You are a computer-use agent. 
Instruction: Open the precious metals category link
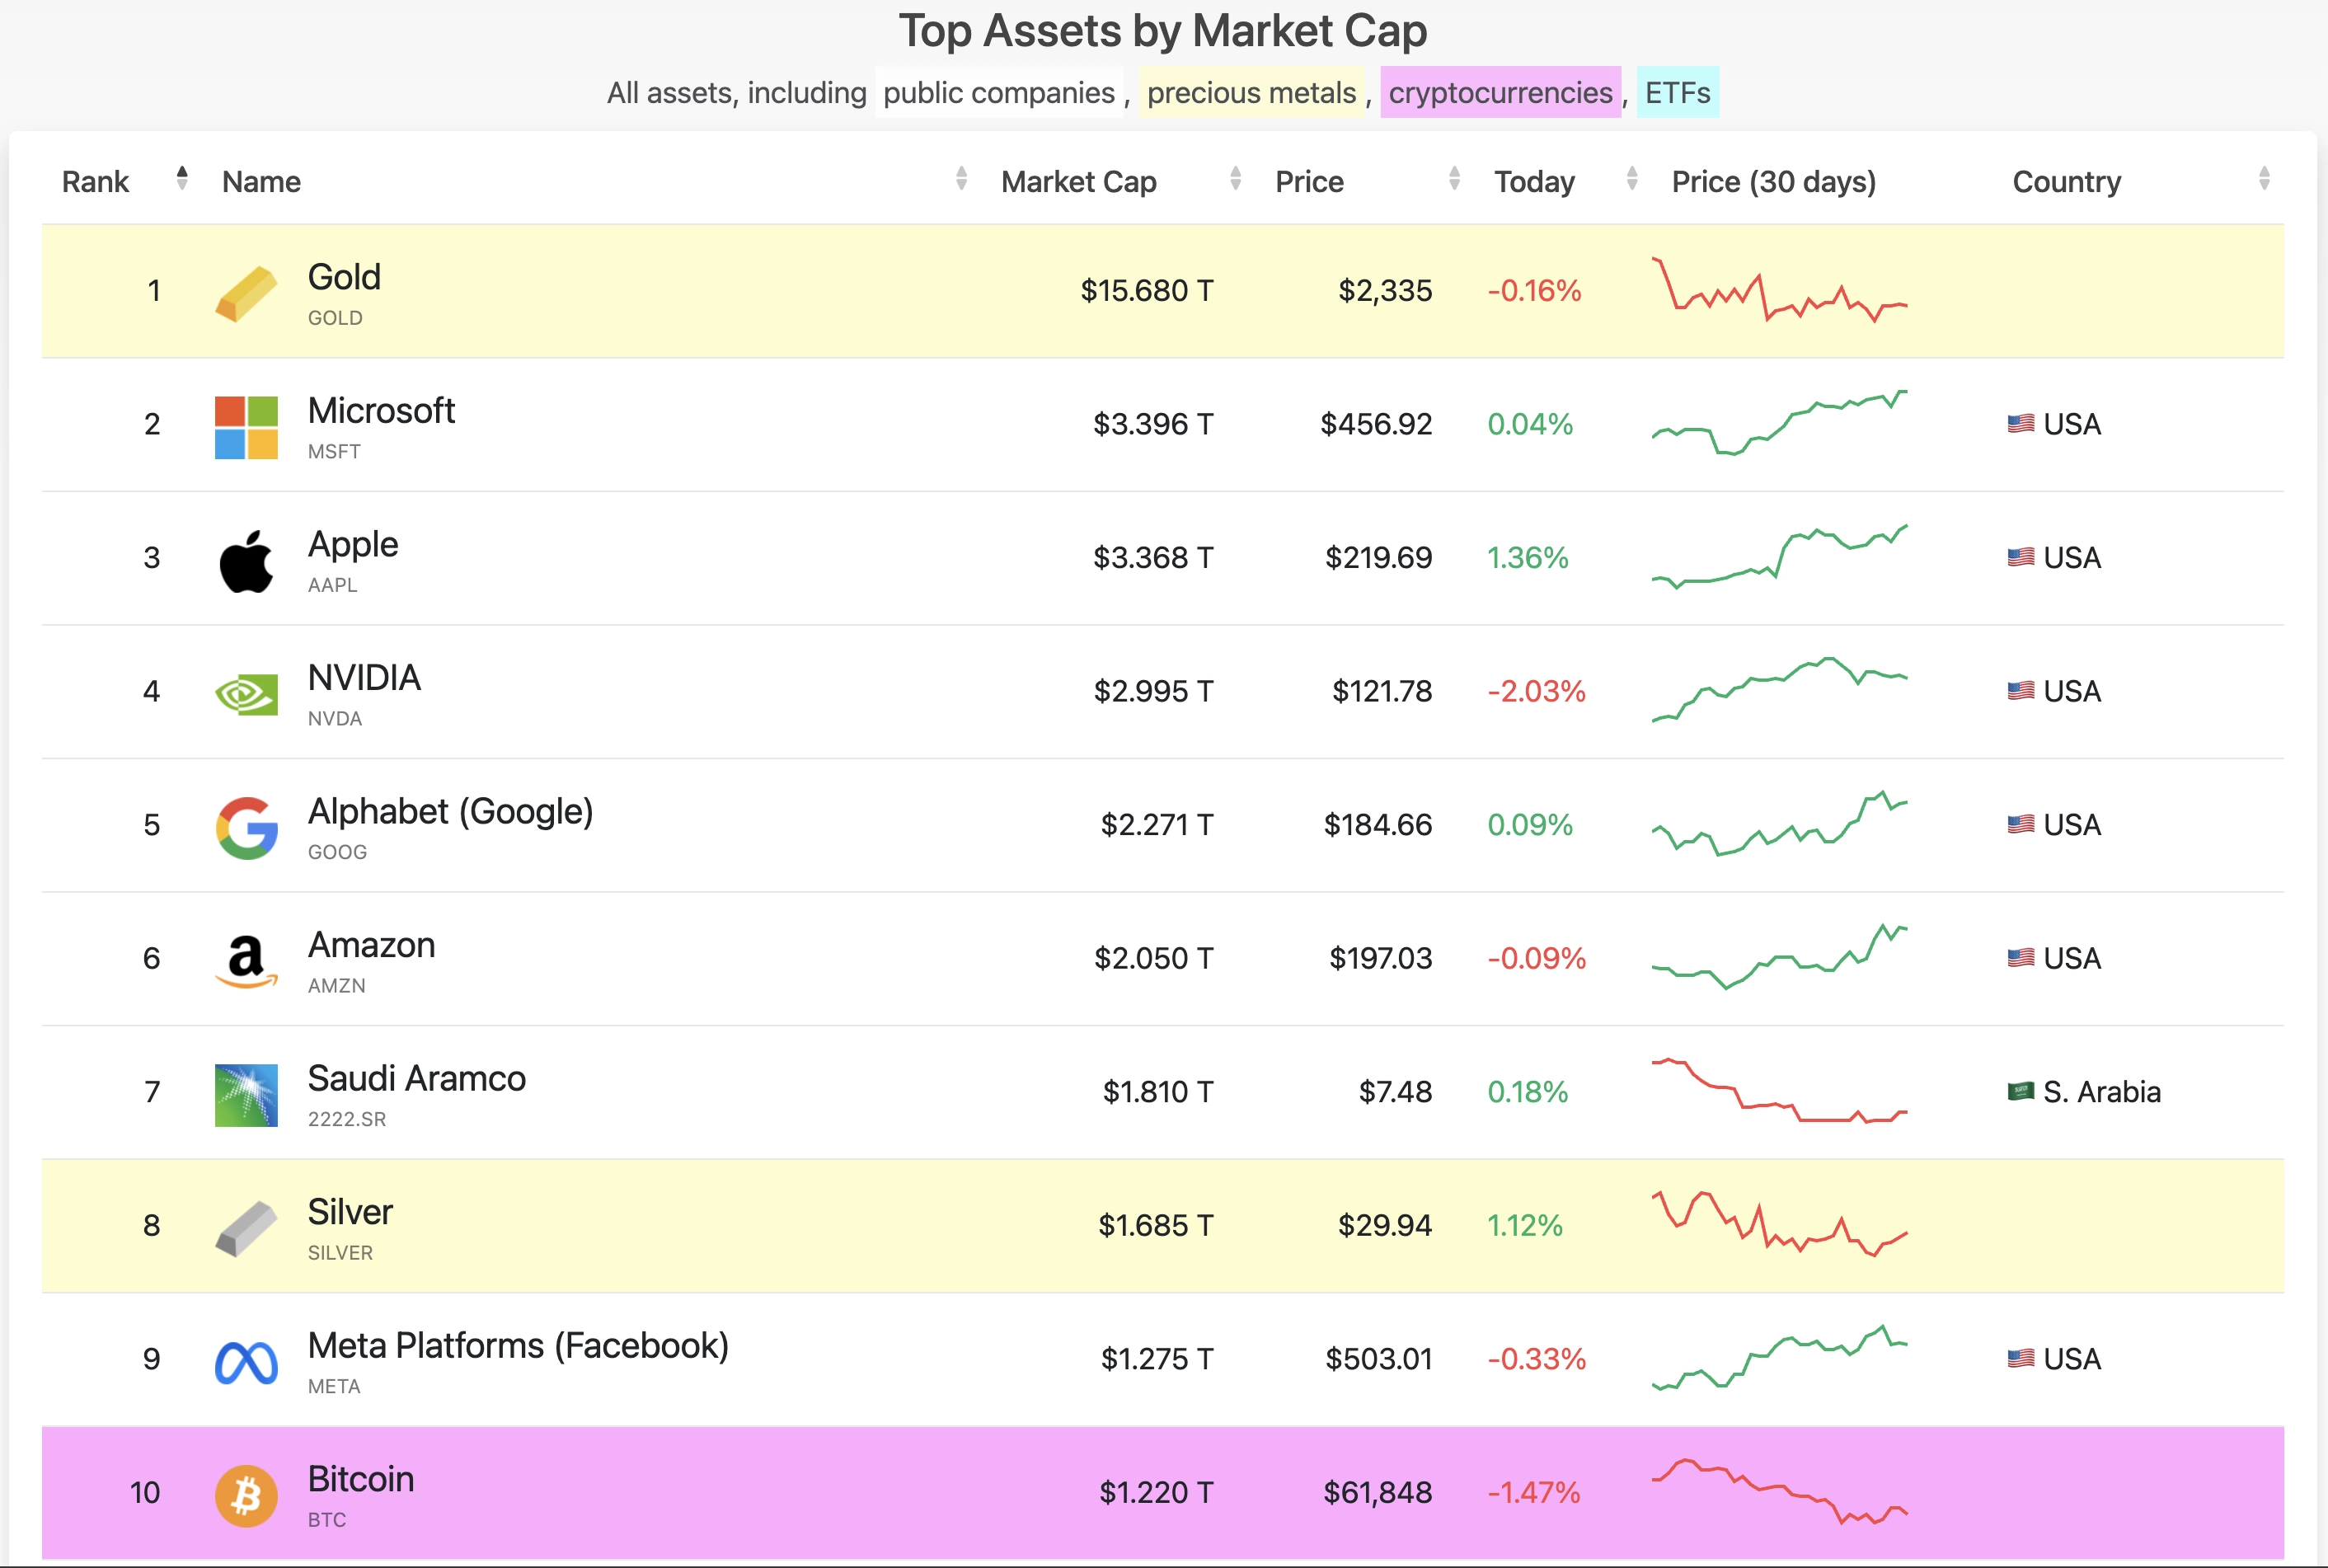1251,93
